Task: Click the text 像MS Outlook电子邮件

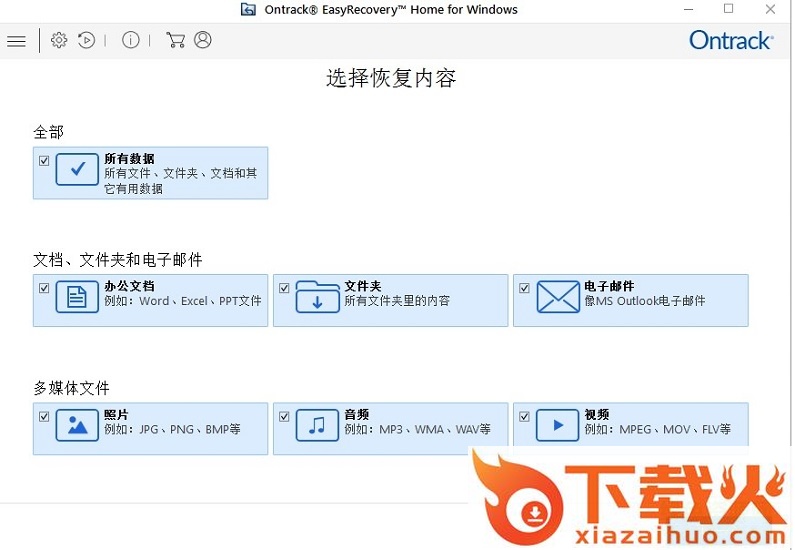Action: tap(644, 301)
